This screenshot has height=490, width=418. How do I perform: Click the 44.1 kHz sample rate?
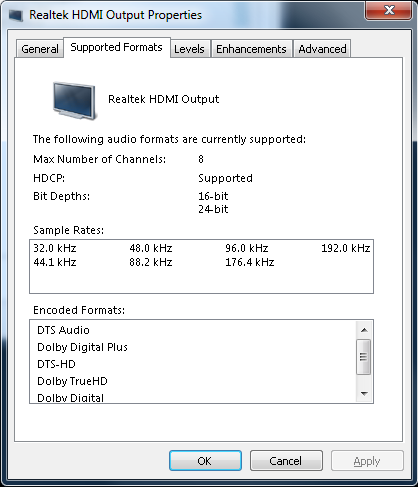[x=55, y=262]
